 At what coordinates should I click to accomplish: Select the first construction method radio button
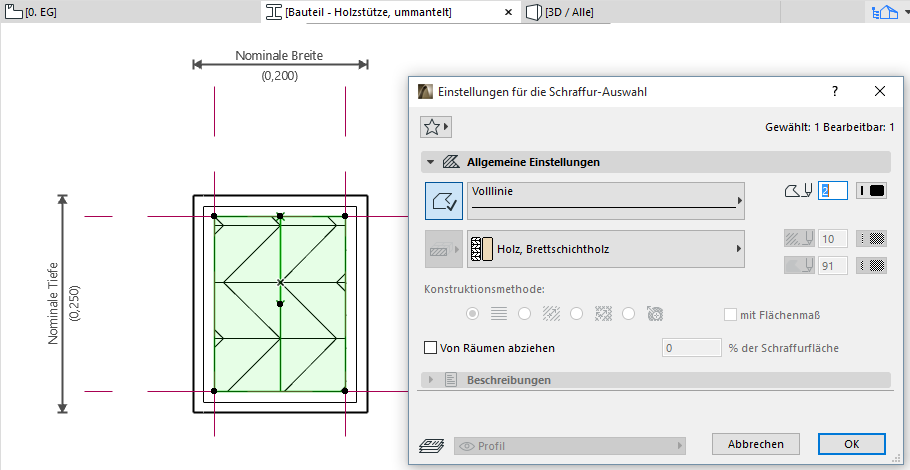pos(473,314)
